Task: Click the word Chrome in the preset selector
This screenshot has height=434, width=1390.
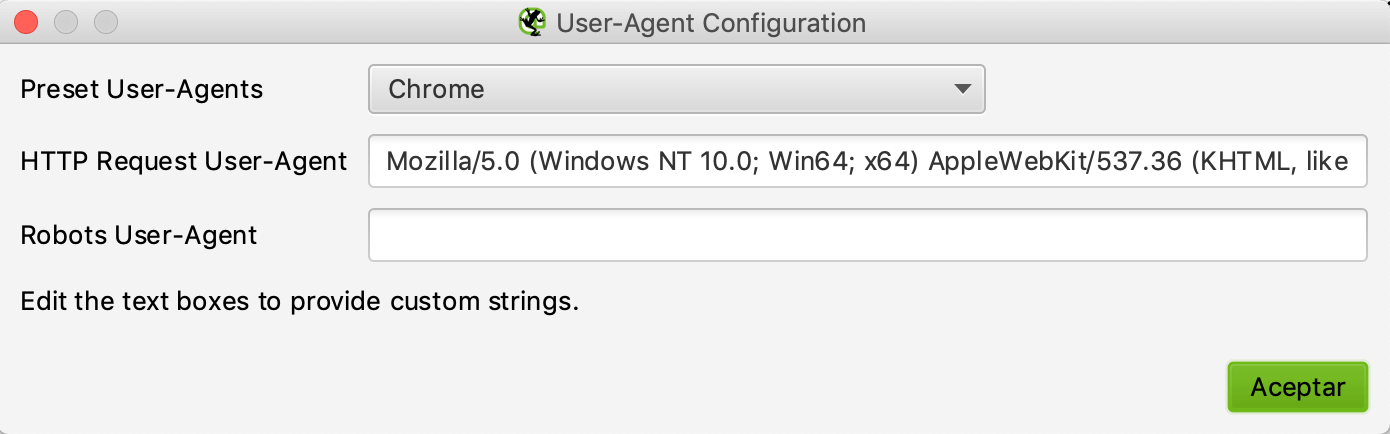Action: click(436, 89)
